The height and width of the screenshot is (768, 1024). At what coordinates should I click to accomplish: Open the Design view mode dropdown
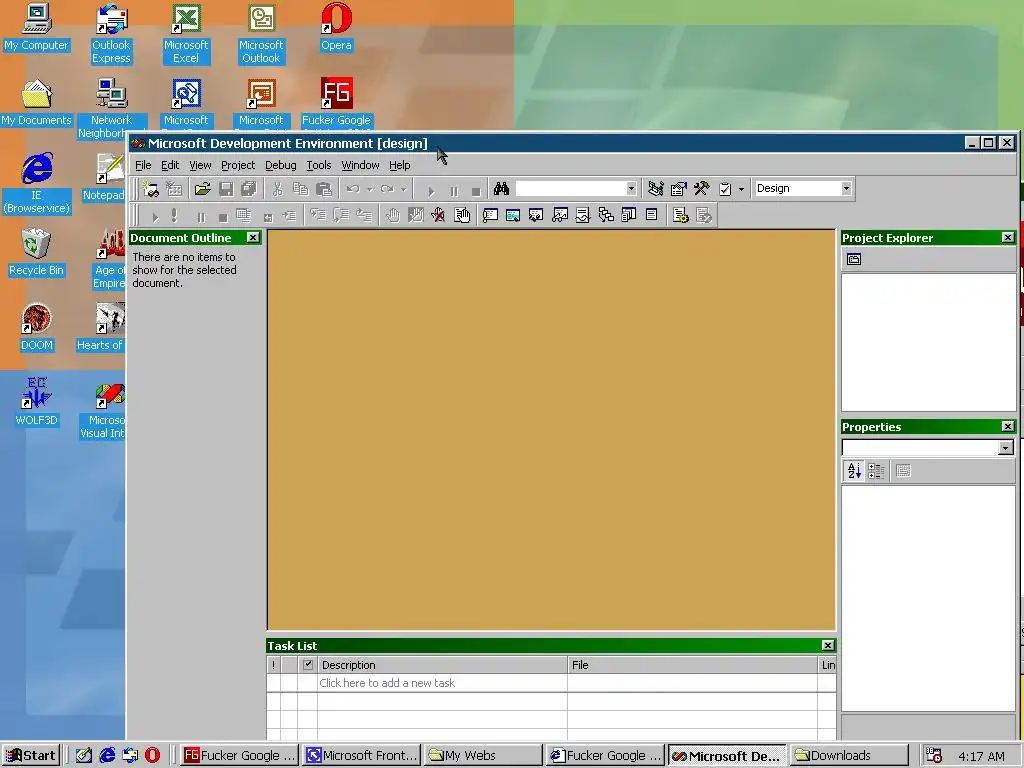tap(846, 189)
